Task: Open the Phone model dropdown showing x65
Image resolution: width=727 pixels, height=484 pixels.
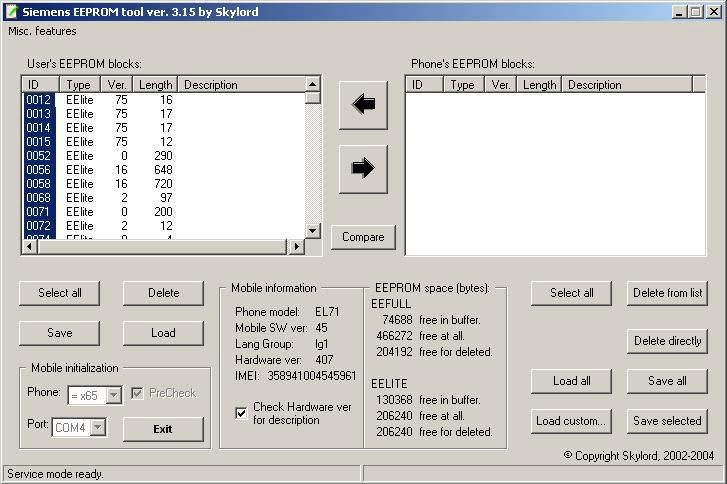Action: click(114, 395)
